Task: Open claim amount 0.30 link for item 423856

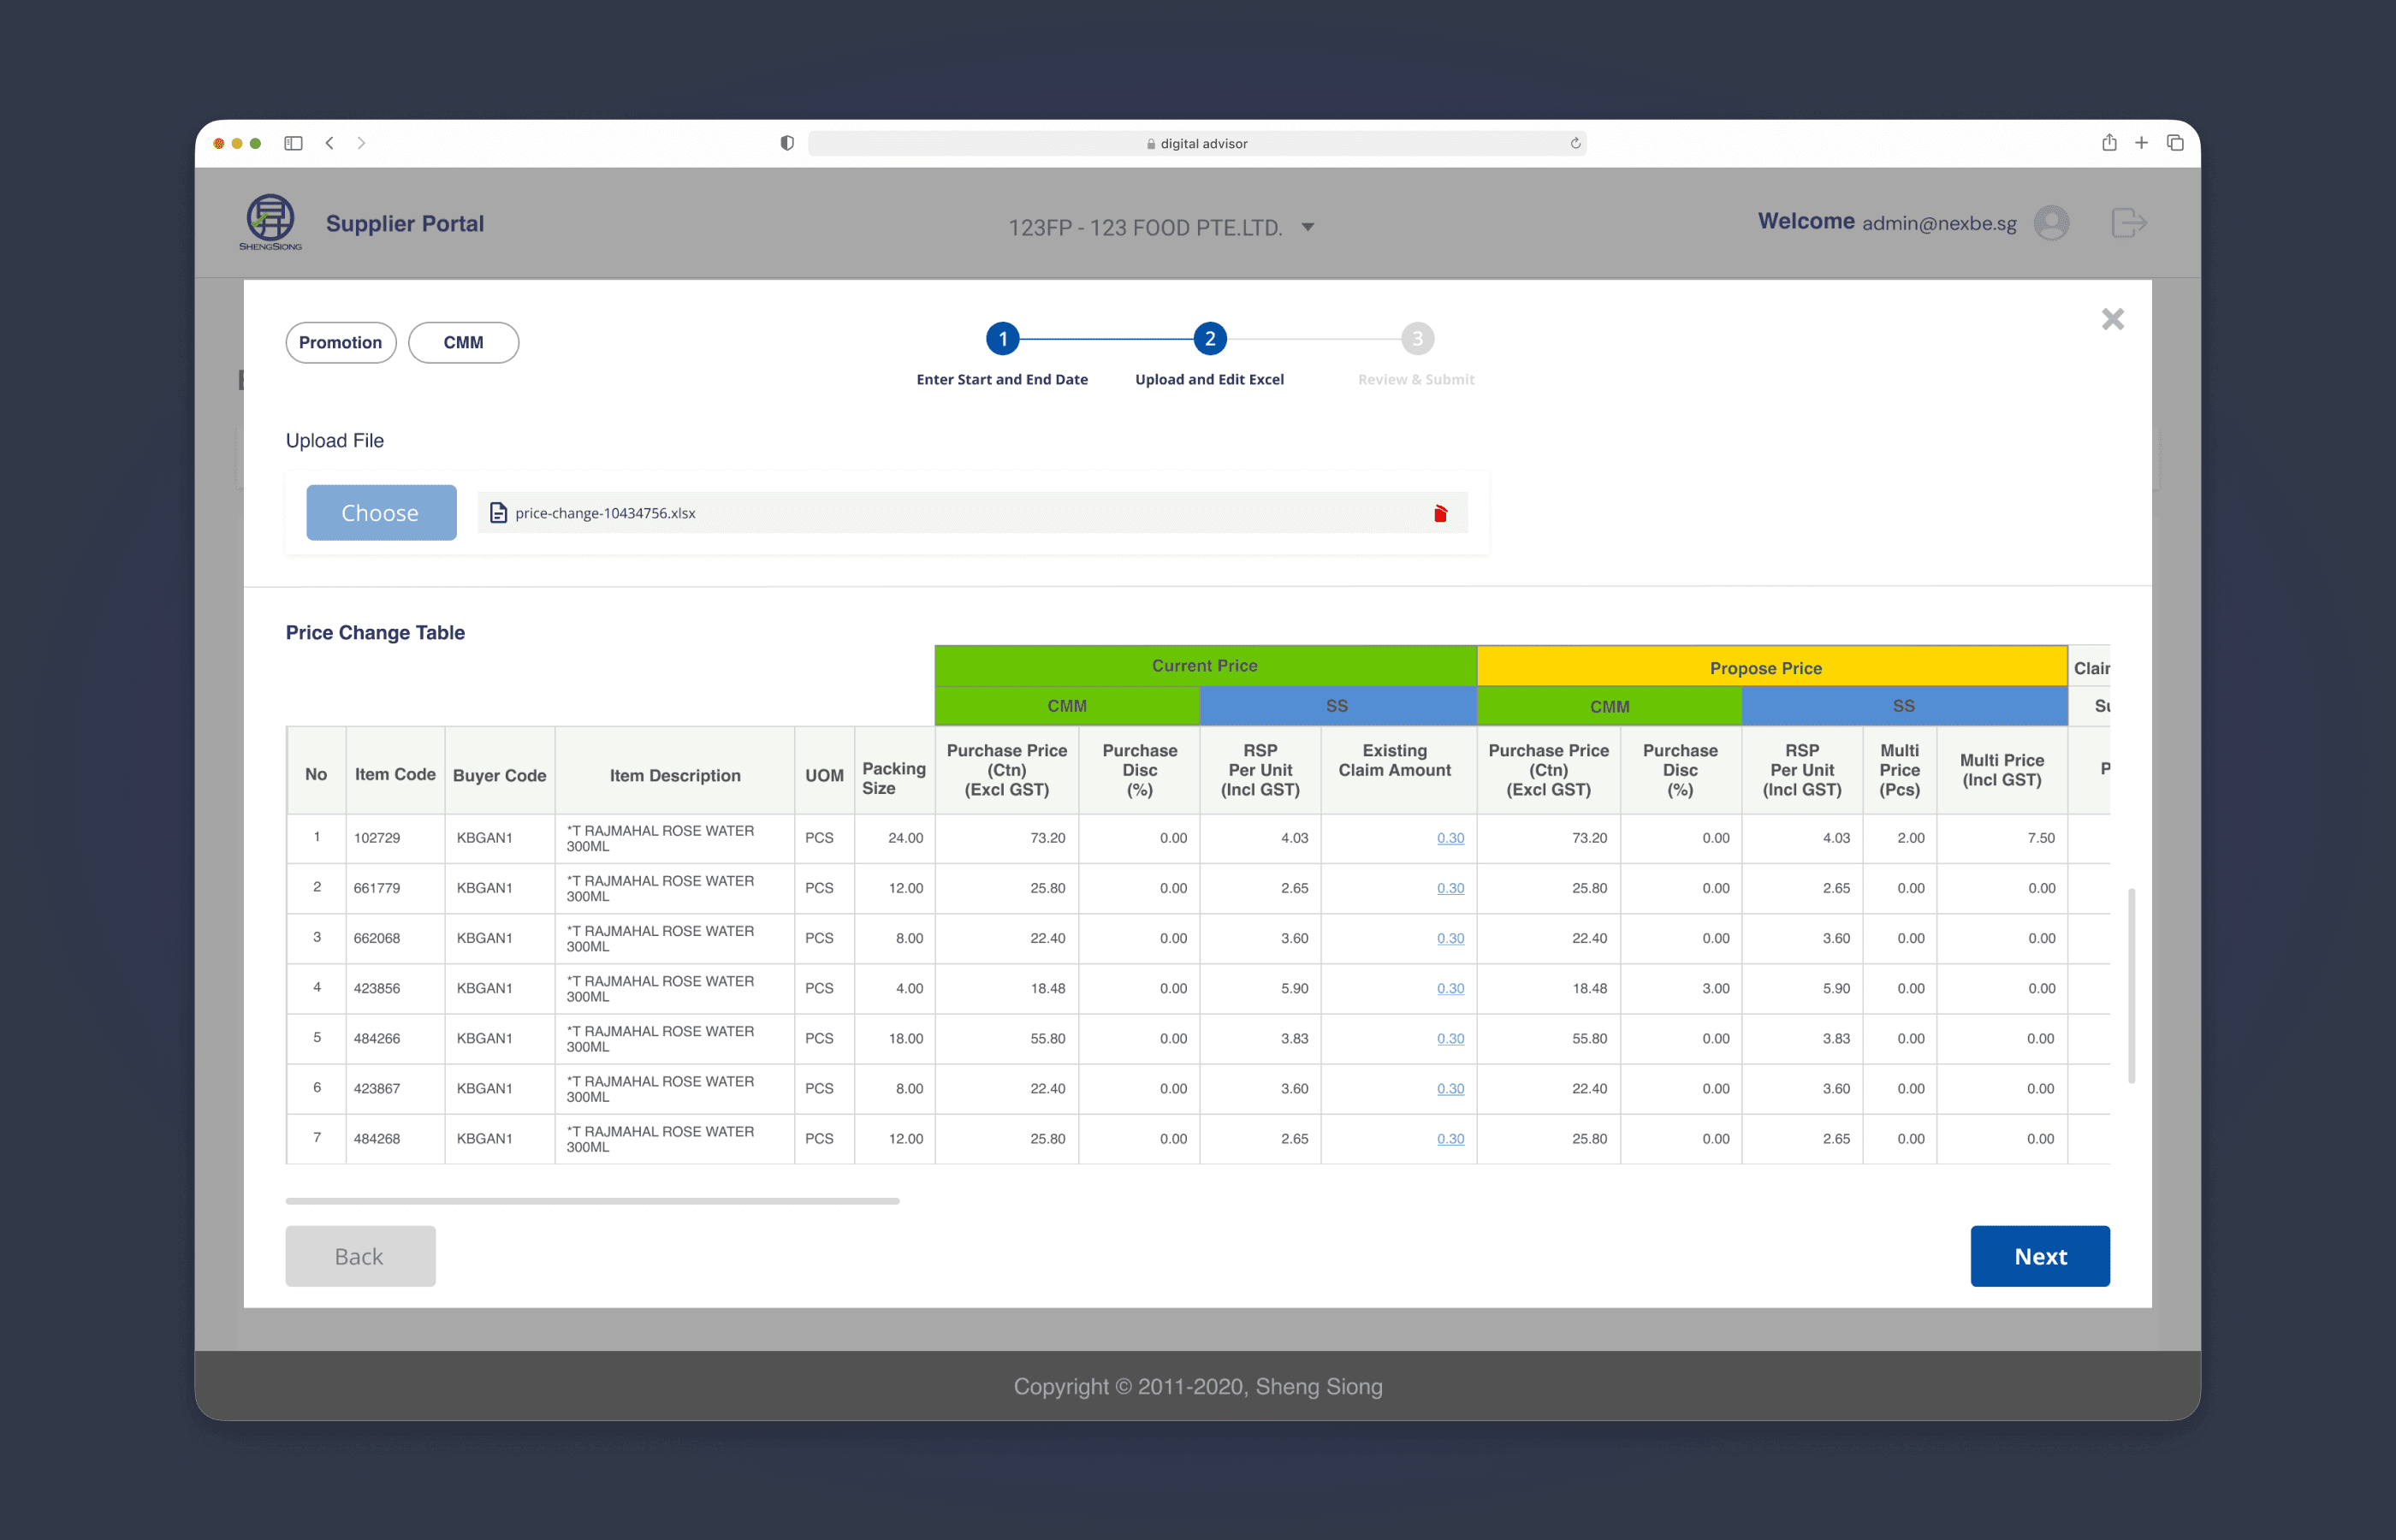Action: 1450,988
